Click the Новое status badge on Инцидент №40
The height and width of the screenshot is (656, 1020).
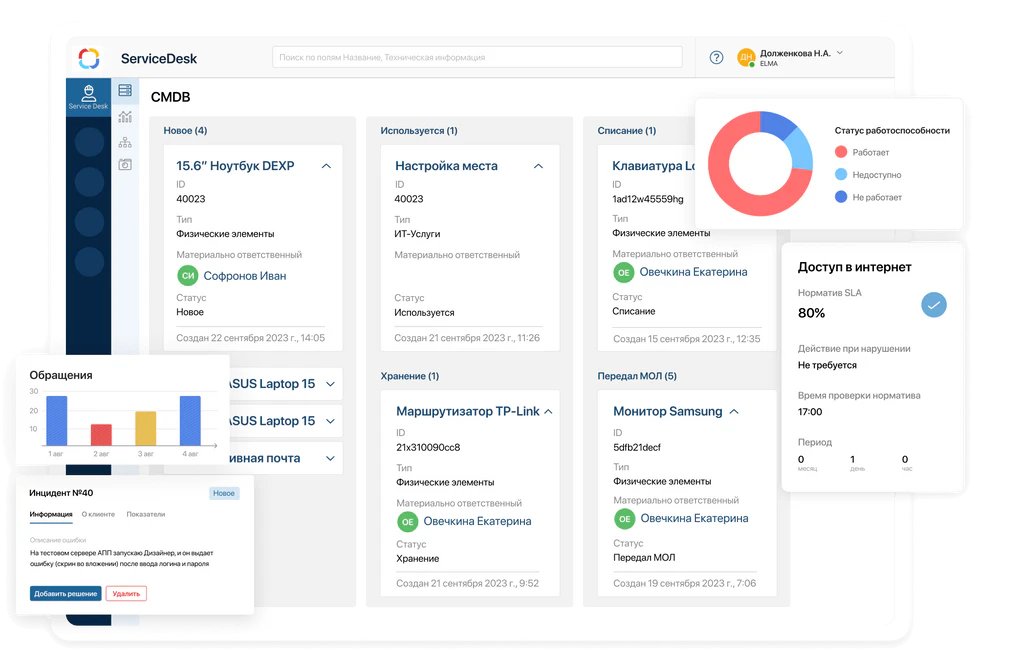tap(224, 493)
